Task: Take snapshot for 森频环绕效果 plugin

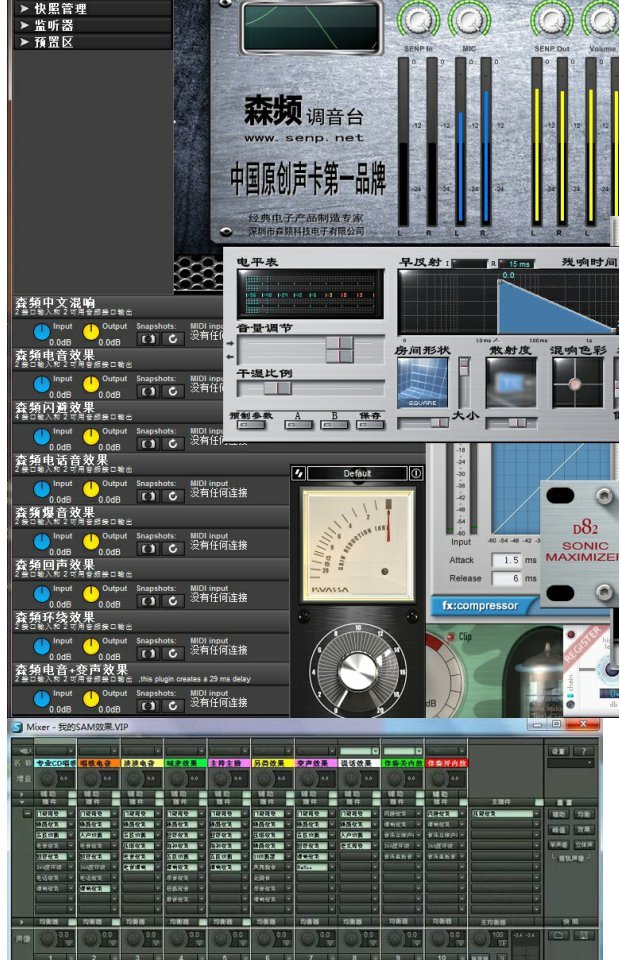Action: coord(148,653)
